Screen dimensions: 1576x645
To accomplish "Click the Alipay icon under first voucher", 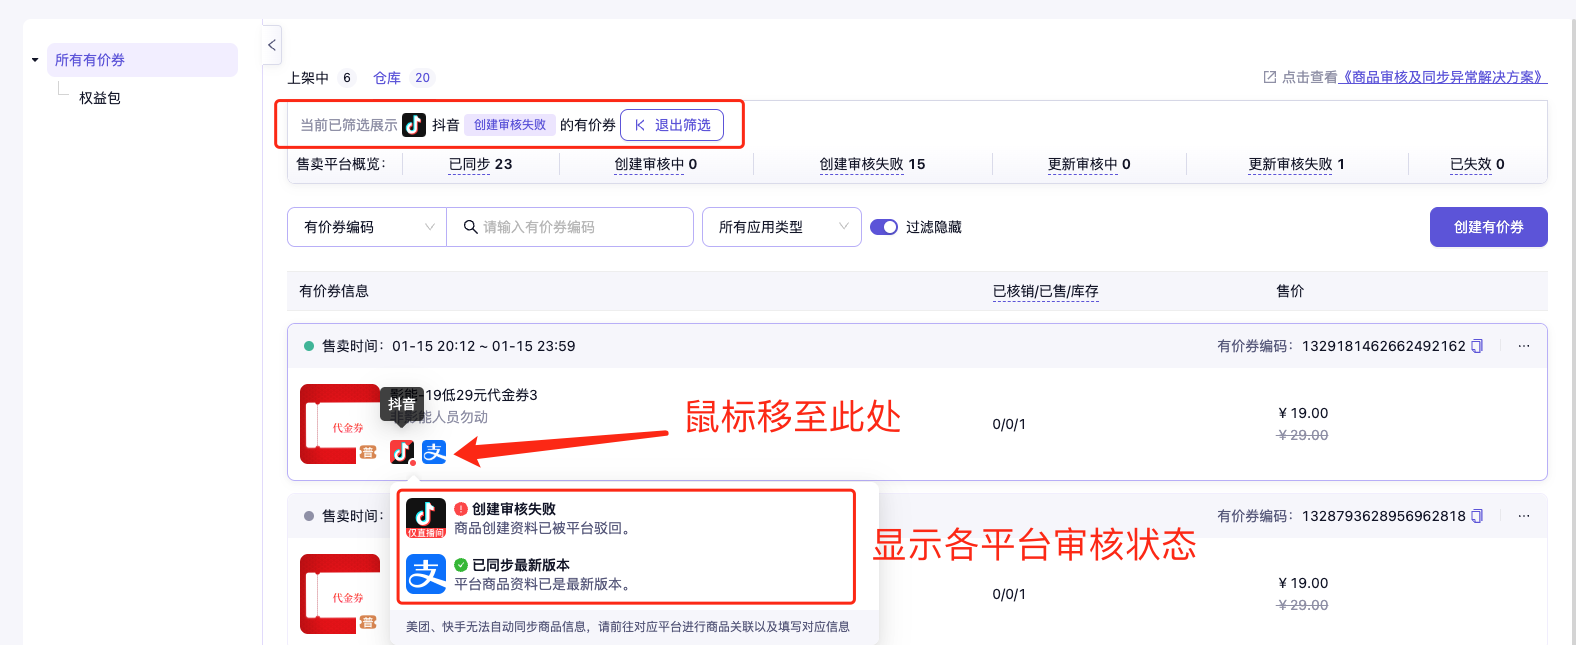I will (434, 452).
